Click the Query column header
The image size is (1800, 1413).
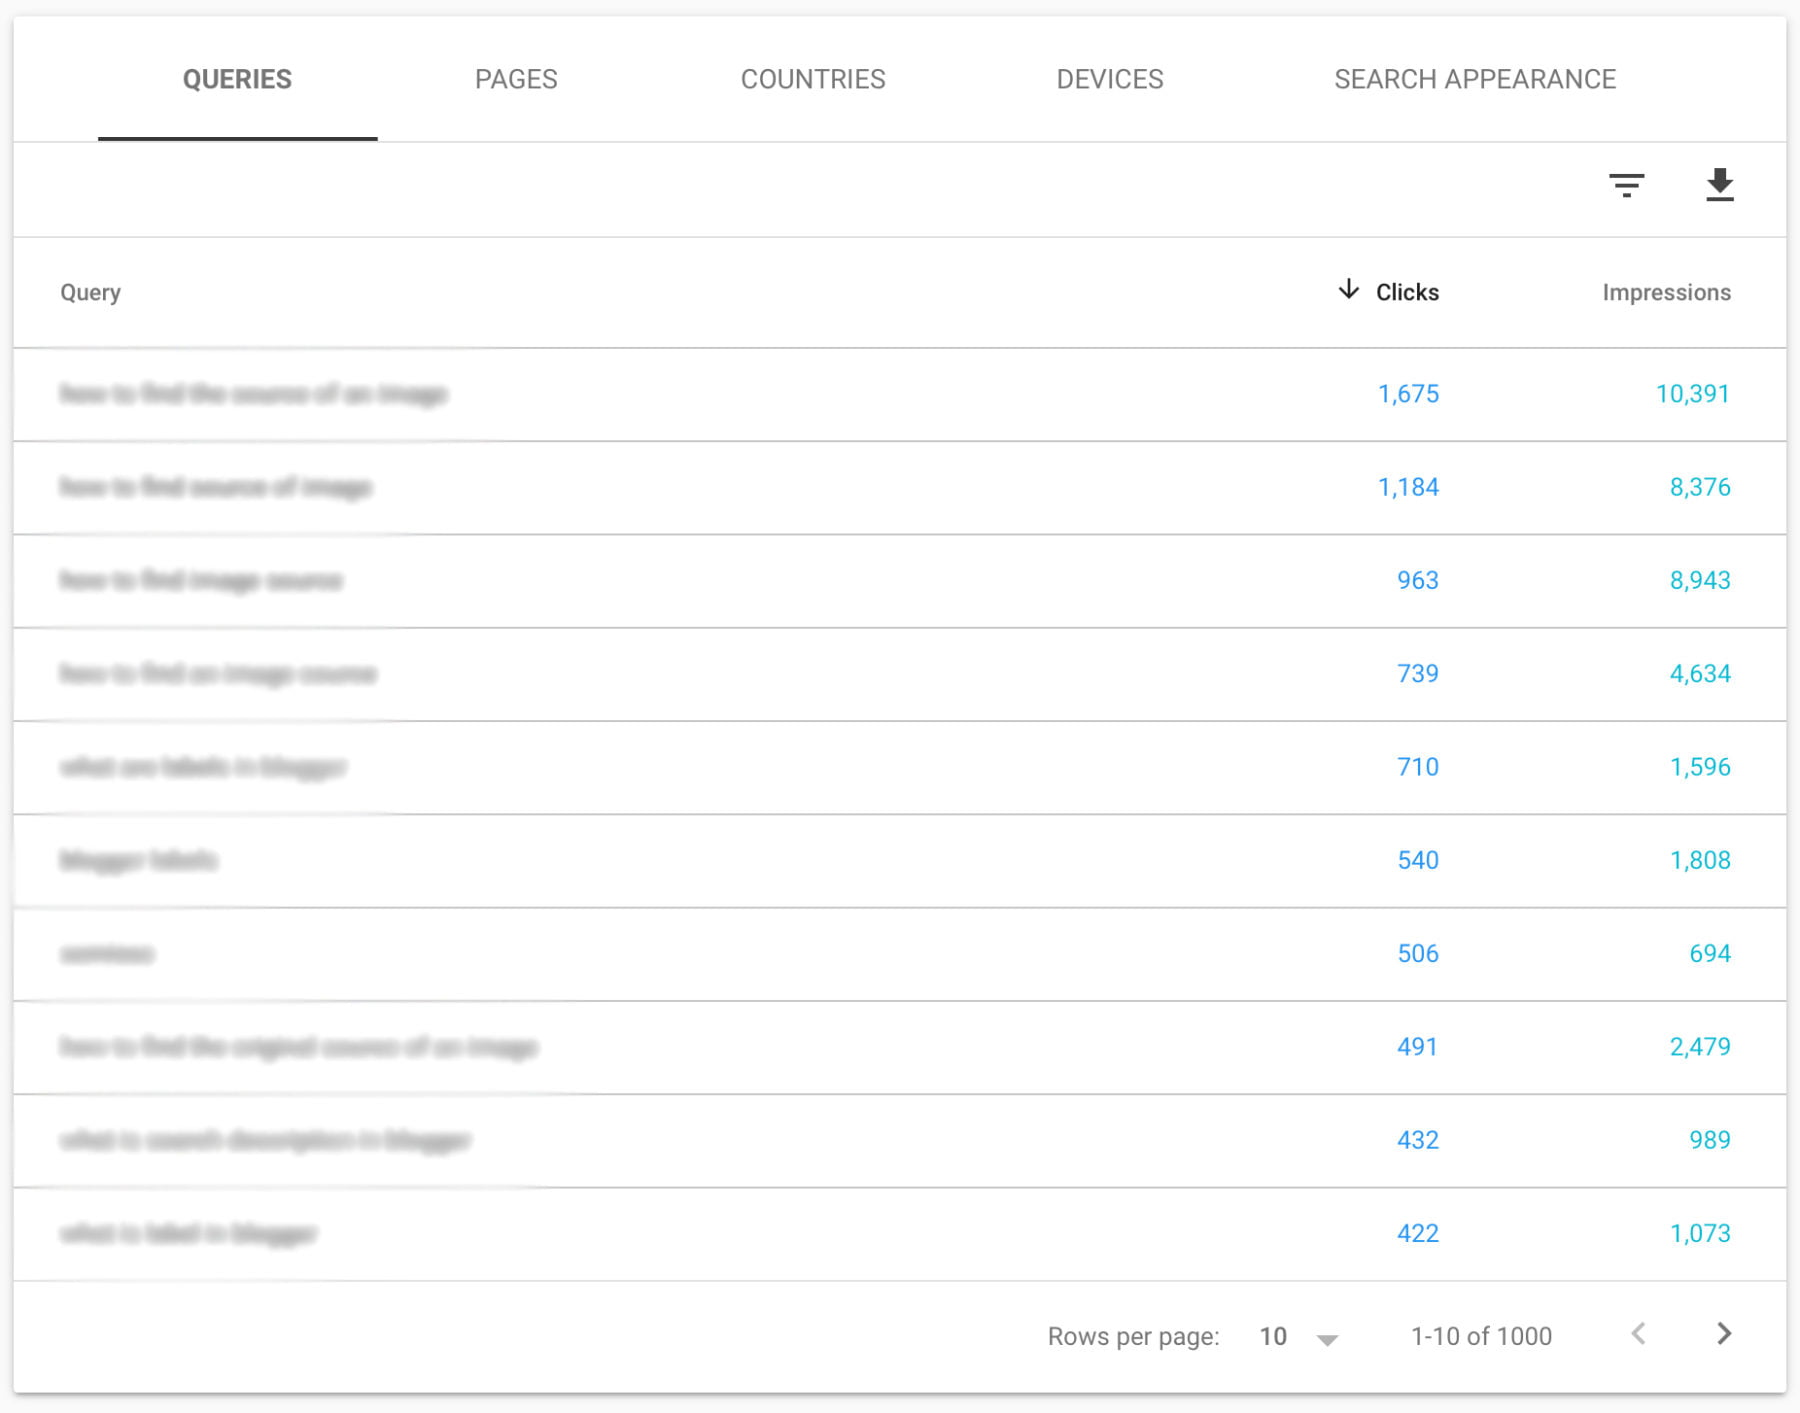pos(91,292)
